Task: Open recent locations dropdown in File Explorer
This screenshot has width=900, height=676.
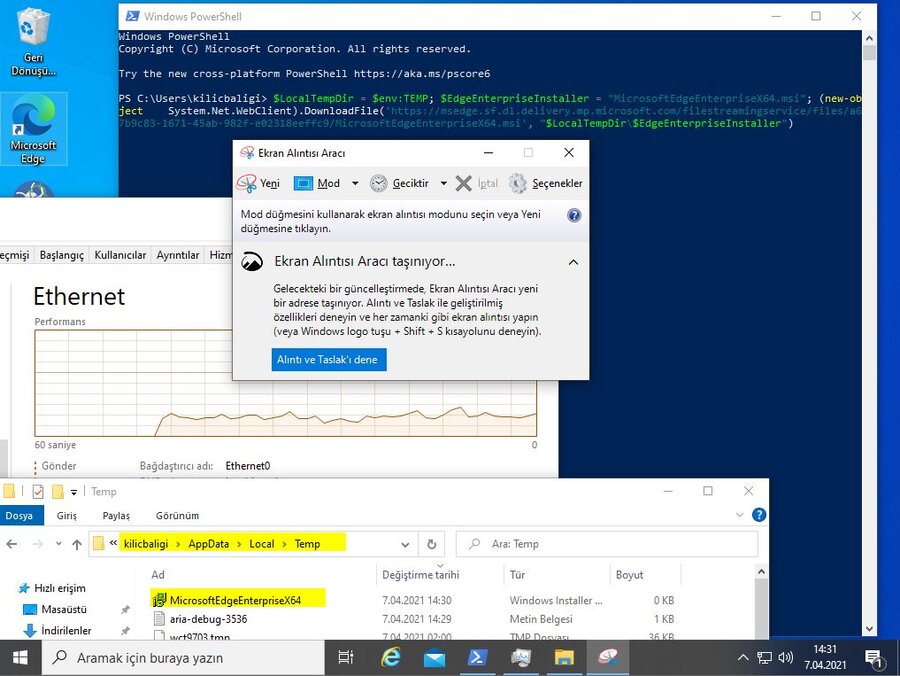Action: click(x=59, y=544)
